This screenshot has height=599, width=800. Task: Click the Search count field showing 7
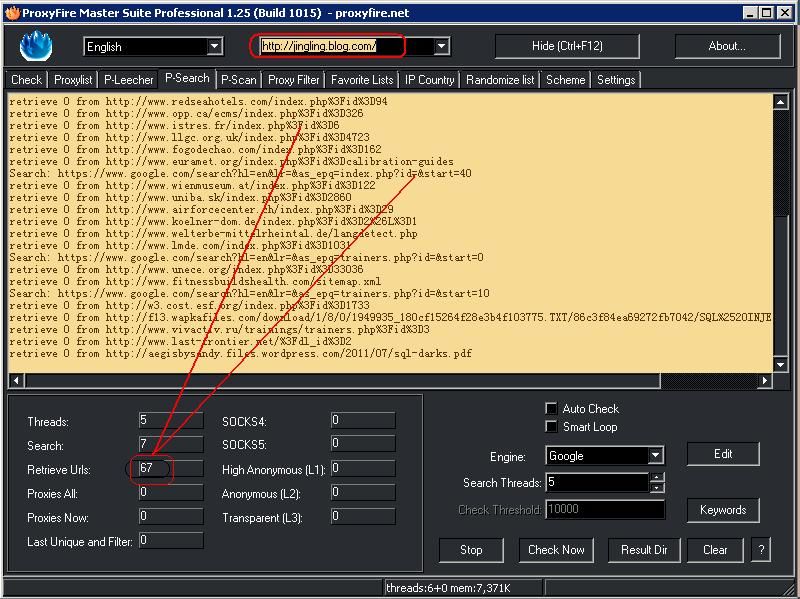click(171, 444)
